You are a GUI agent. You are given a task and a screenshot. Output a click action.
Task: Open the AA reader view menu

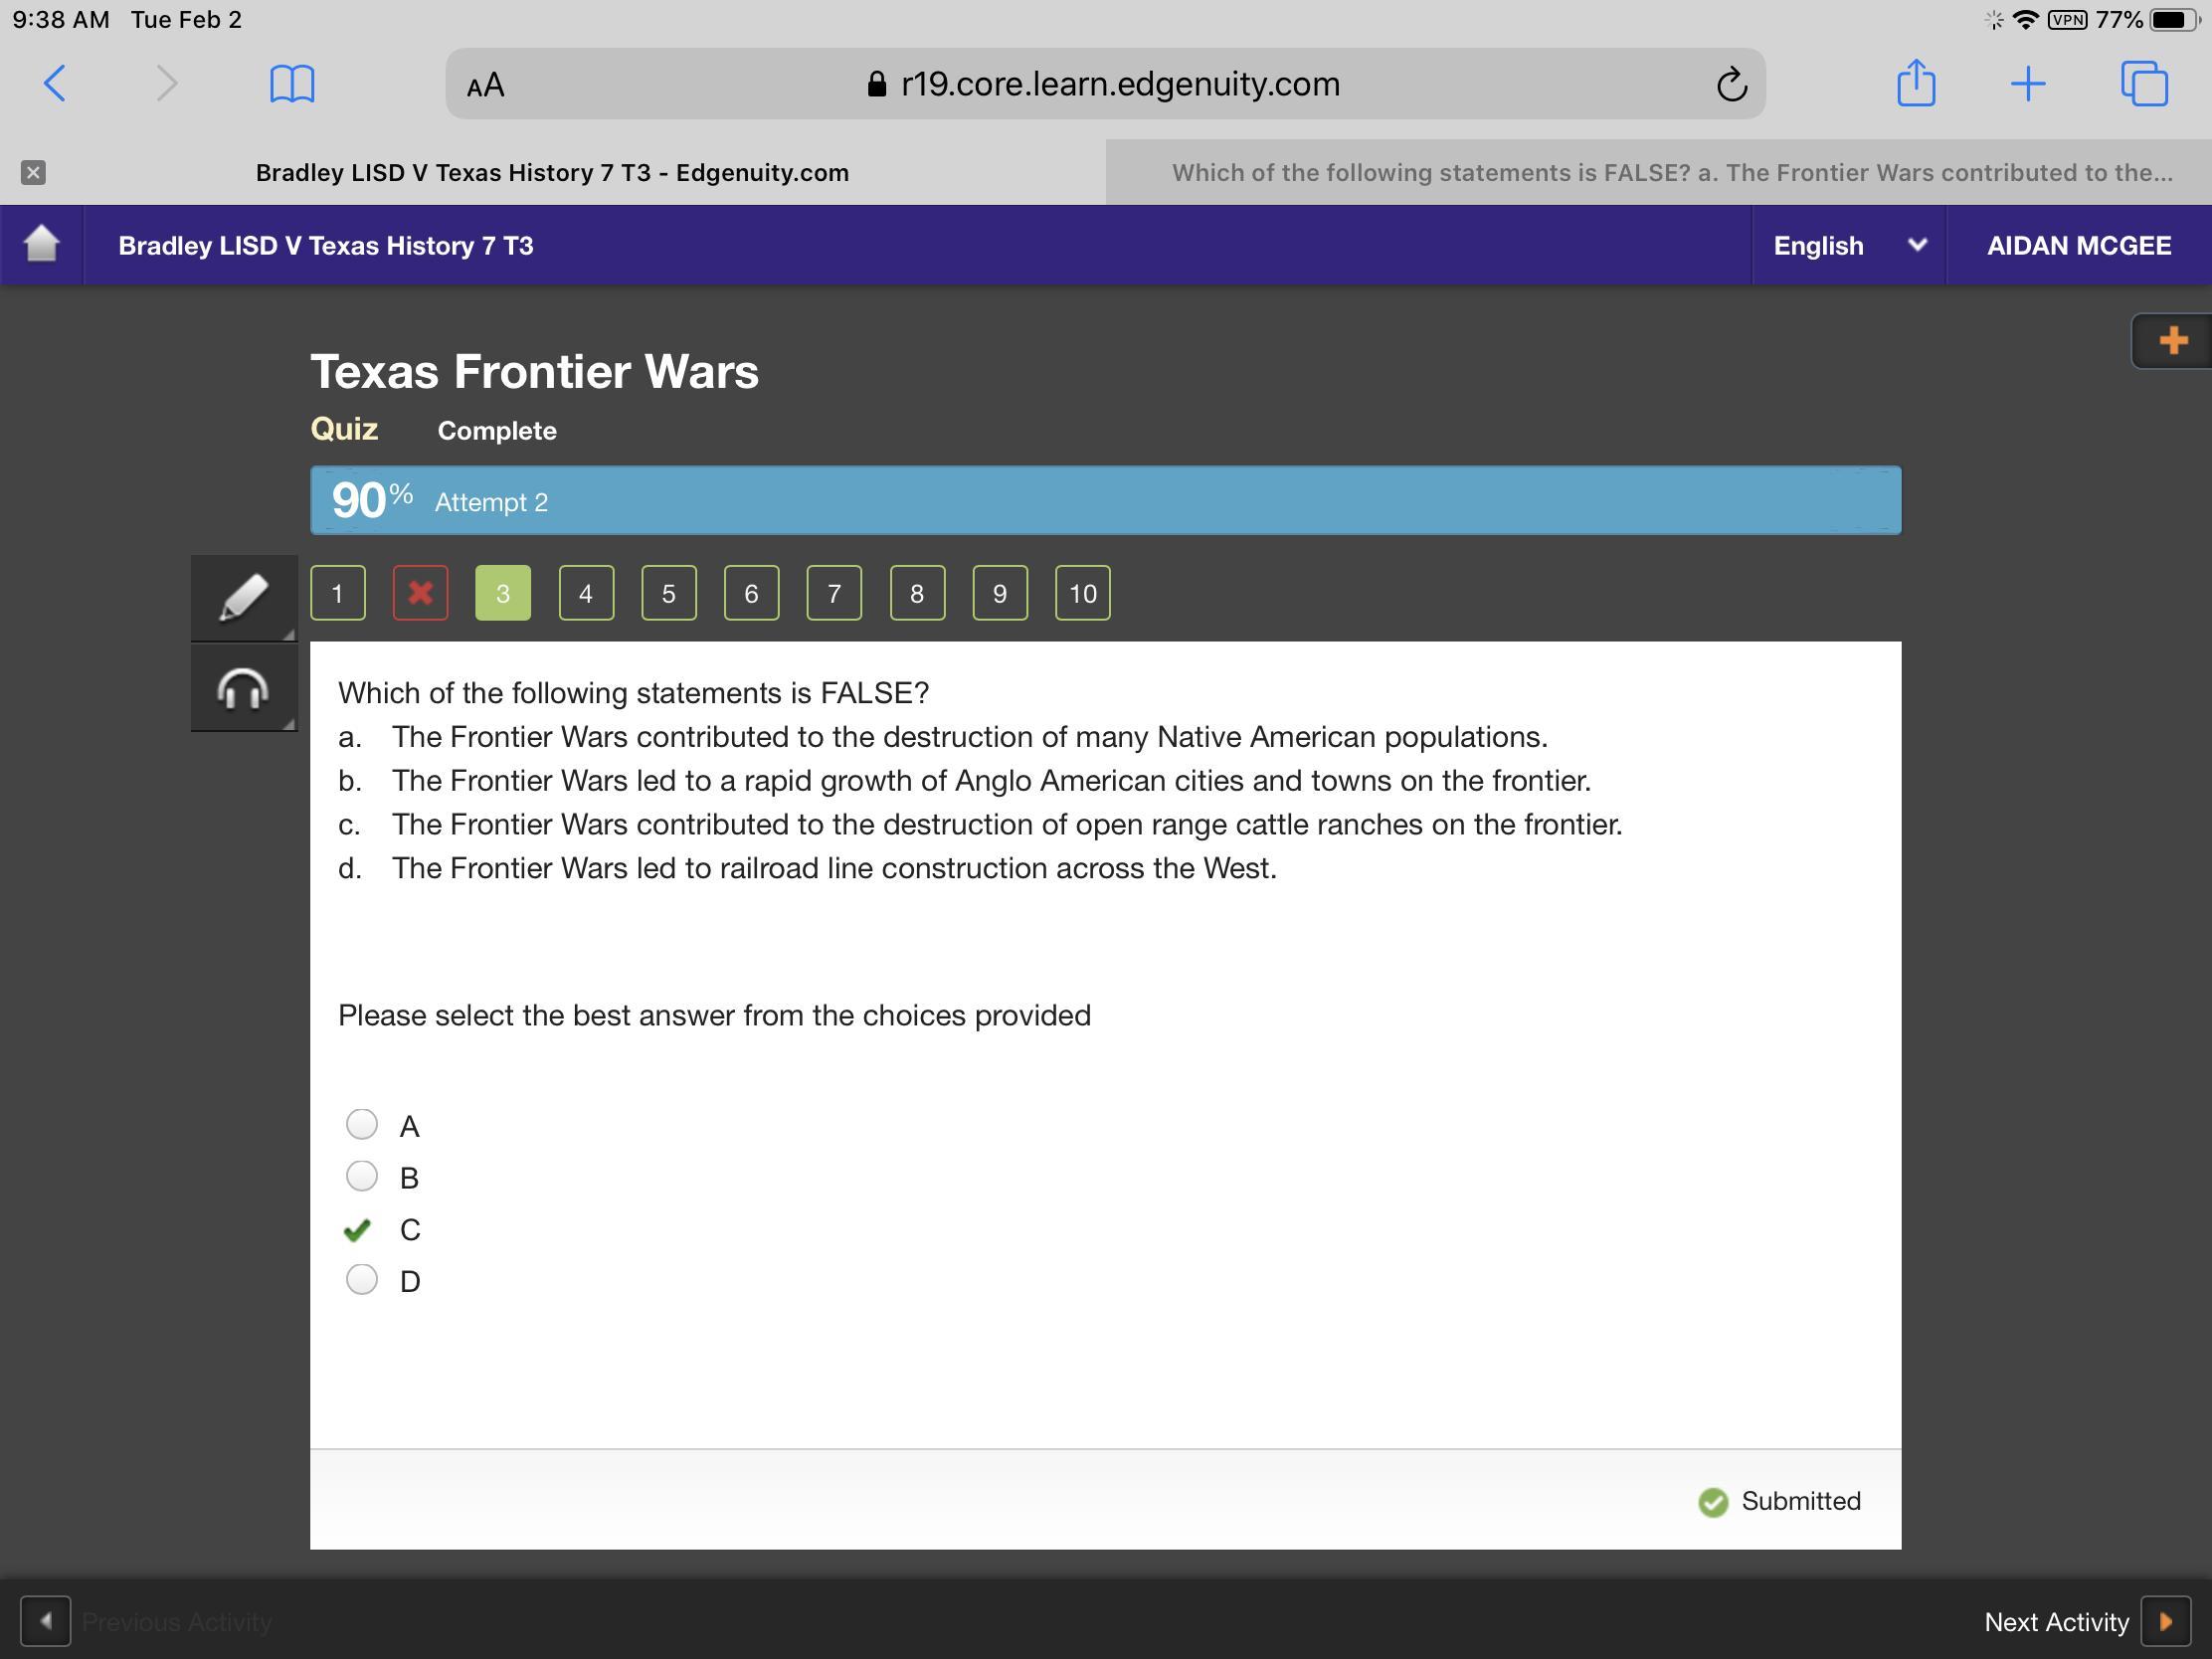point(486,85)
